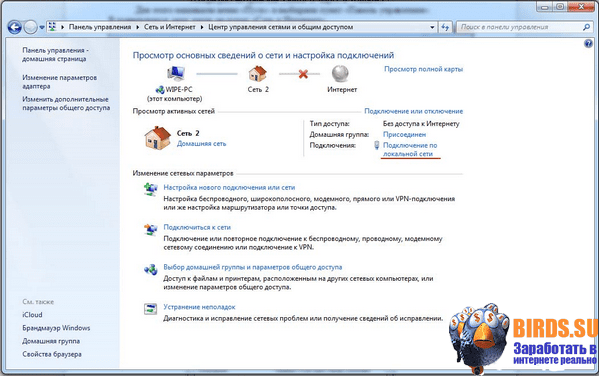Open Изменение параметров адаптера
Screen dimensions: 599x376
(59, 82)
